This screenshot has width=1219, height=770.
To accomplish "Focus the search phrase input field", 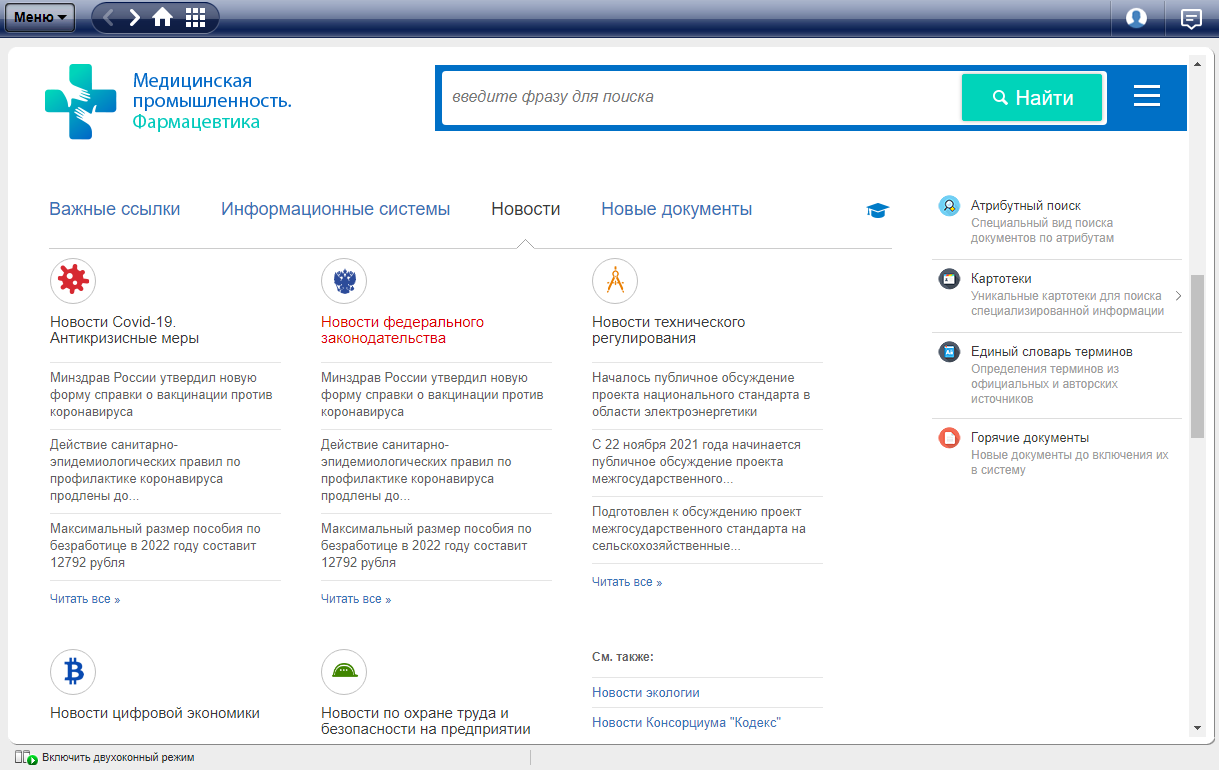I will (700, 97).
